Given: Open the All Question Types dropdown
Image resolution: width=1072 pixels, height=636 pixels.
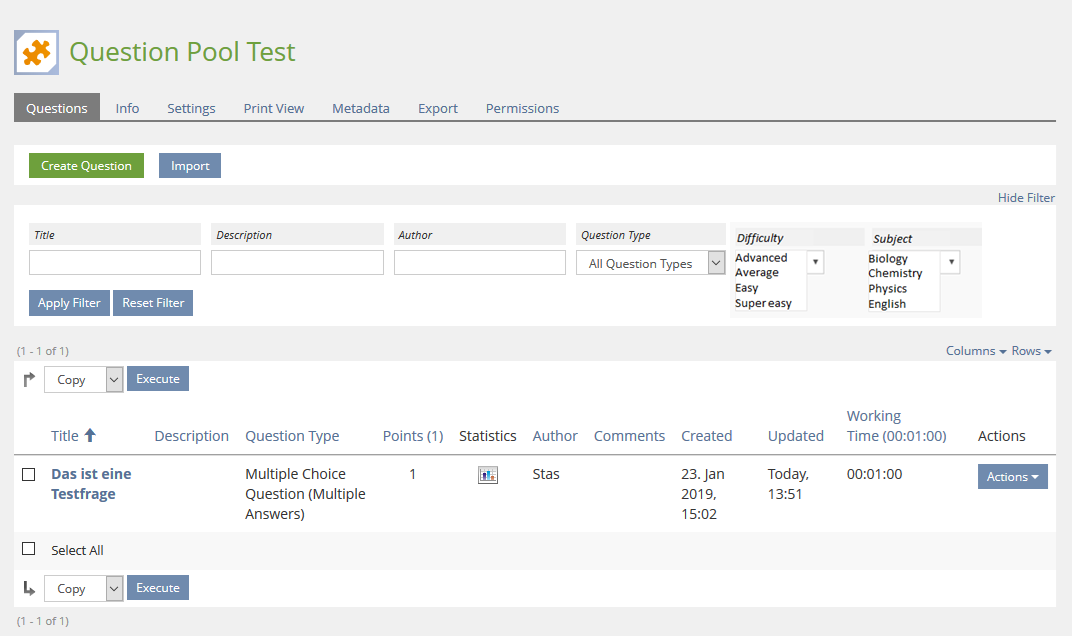Looking at the screenshot, I should [650, 263].
